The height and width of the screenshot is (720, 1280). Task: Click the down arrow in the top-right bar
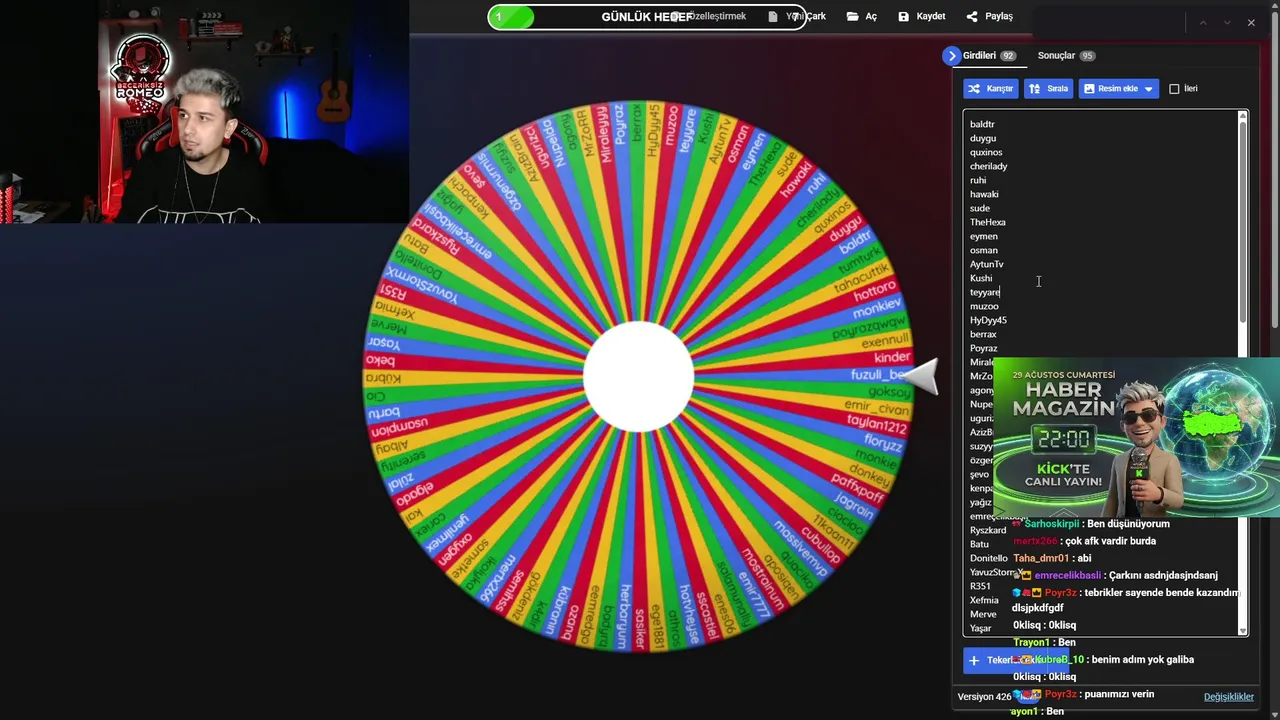pos(1227,22)
